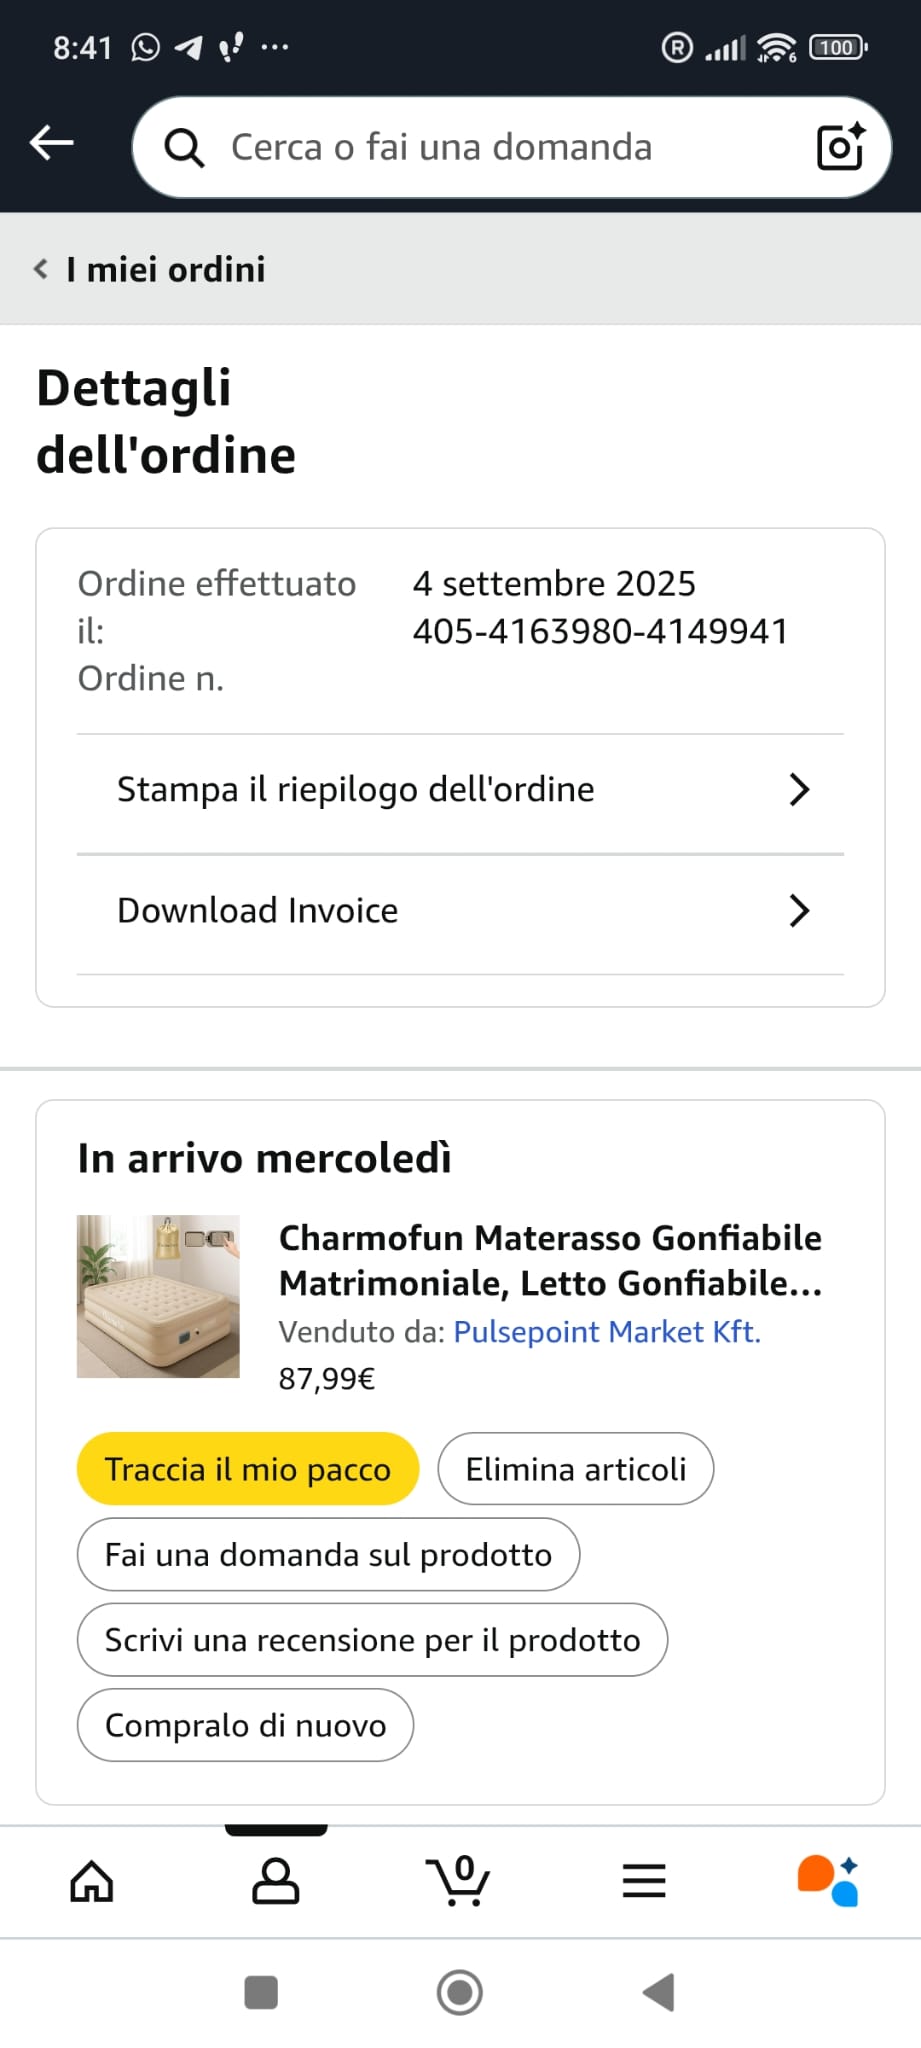Image resolution: width=921 pixels, height=2048 pixels.
Task: Tap the back arrow in header
Action: pos(52,143)
